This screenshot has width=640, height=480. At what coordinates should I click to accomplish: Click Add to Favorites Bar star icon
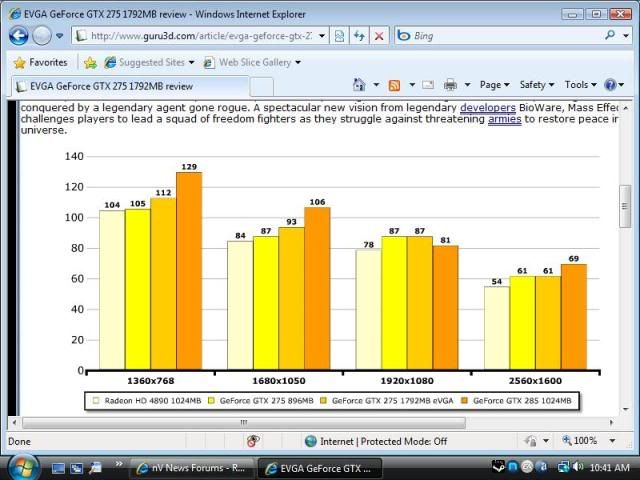90,62
